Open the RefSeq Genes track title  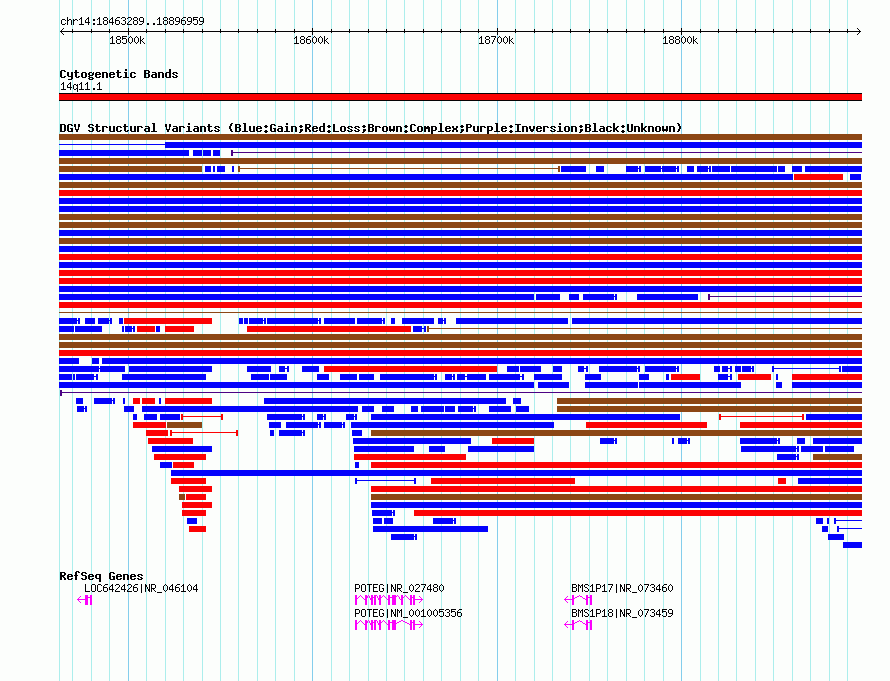pyautogui.click(x=101, y=576)
